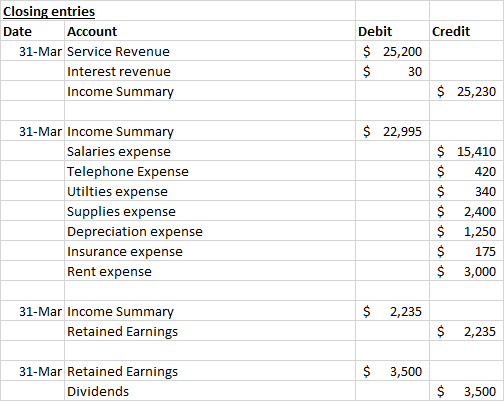Select the 420 credit amount
Image resolution: width=504 pixels, height=401 pixels.
point(466,171)
